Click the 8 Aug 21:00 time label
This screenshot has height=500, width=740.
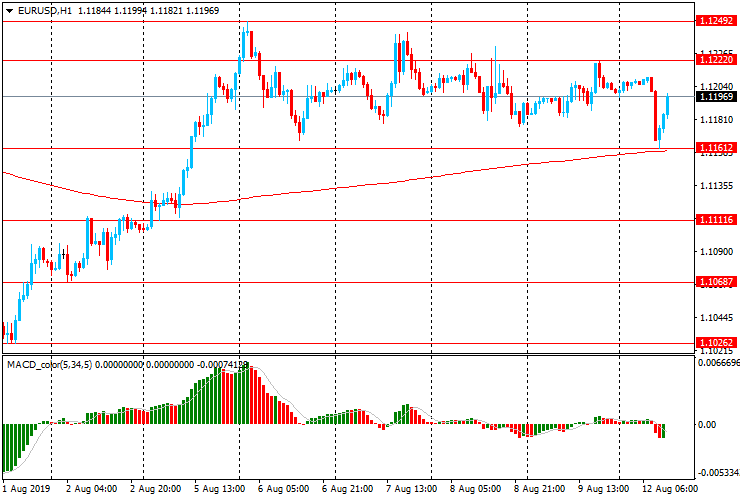tap(539, 489)
